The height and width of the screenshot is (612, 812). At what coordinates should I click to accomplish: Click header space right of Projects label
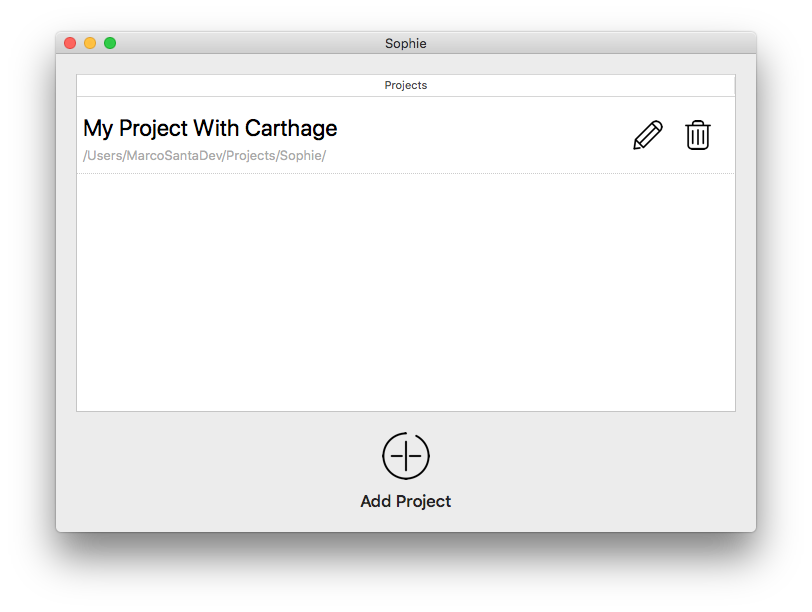[x=582, y=85]
